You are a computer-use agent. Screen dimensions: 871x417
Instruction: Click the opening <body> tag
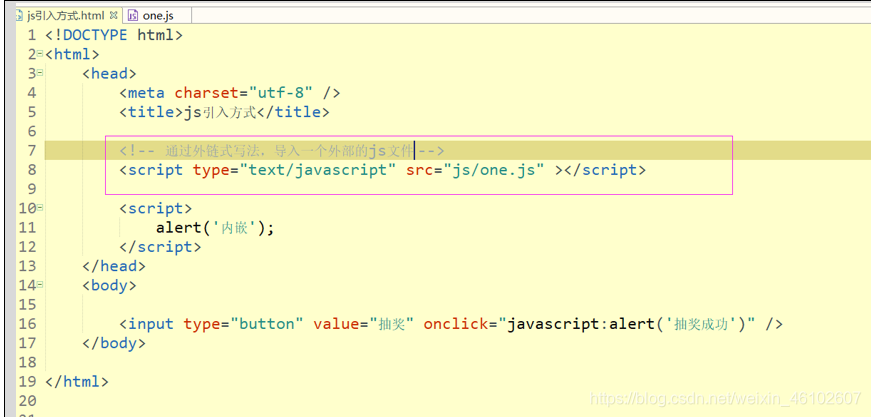tap(109, 286)
